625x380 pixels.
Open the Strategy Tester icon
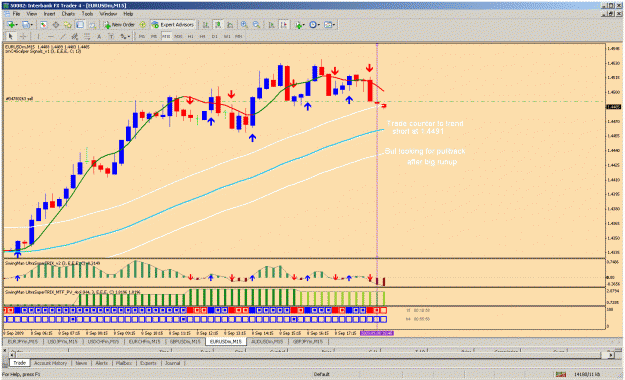point(92,25)
